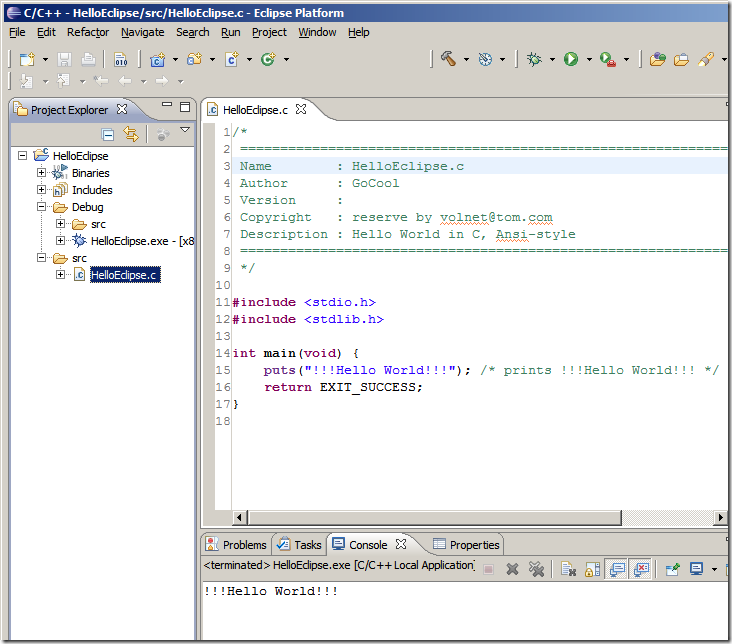Close the HelloEclipse.c editor tab
The width and height of the screenshot is (732, 644).
[301, 109]
